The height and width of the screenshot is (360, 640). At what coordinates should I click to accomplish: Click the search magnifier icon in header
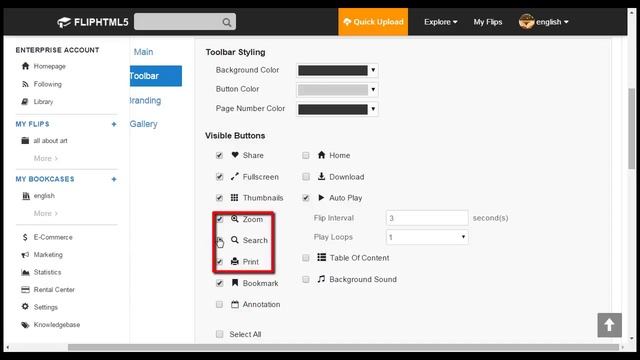[x=227, y=22]
